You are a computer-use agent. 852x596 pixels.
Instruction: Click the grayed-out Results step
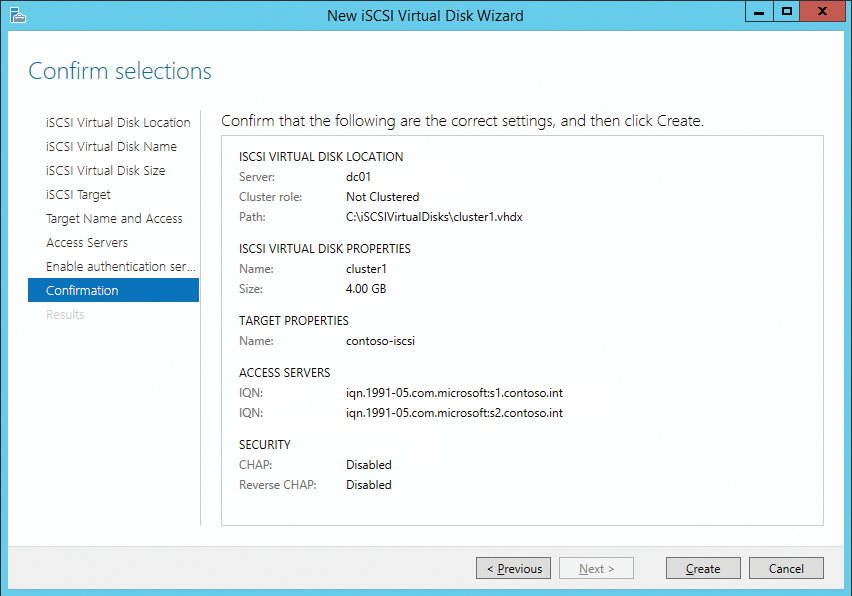(65, 314)
